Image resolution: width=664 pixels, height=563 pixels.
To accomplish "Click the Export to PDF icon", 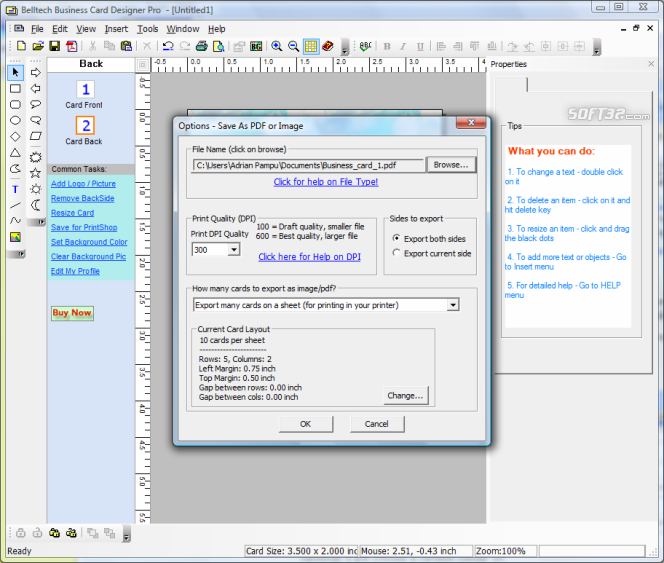I will click(x=72, y=46).
